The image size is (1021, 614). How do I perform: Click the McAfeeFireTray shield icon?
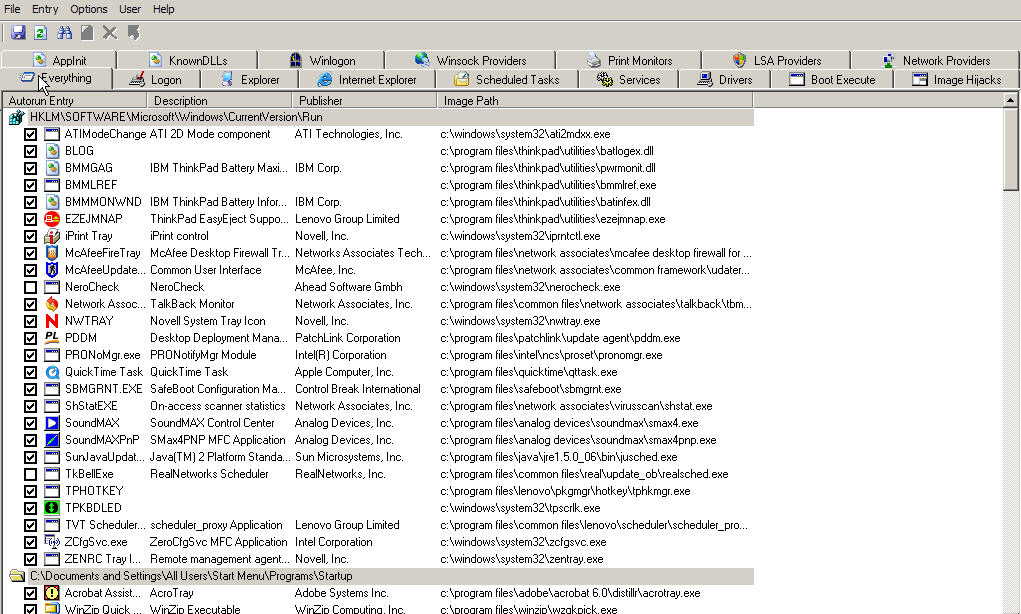[x=52, y=253]
